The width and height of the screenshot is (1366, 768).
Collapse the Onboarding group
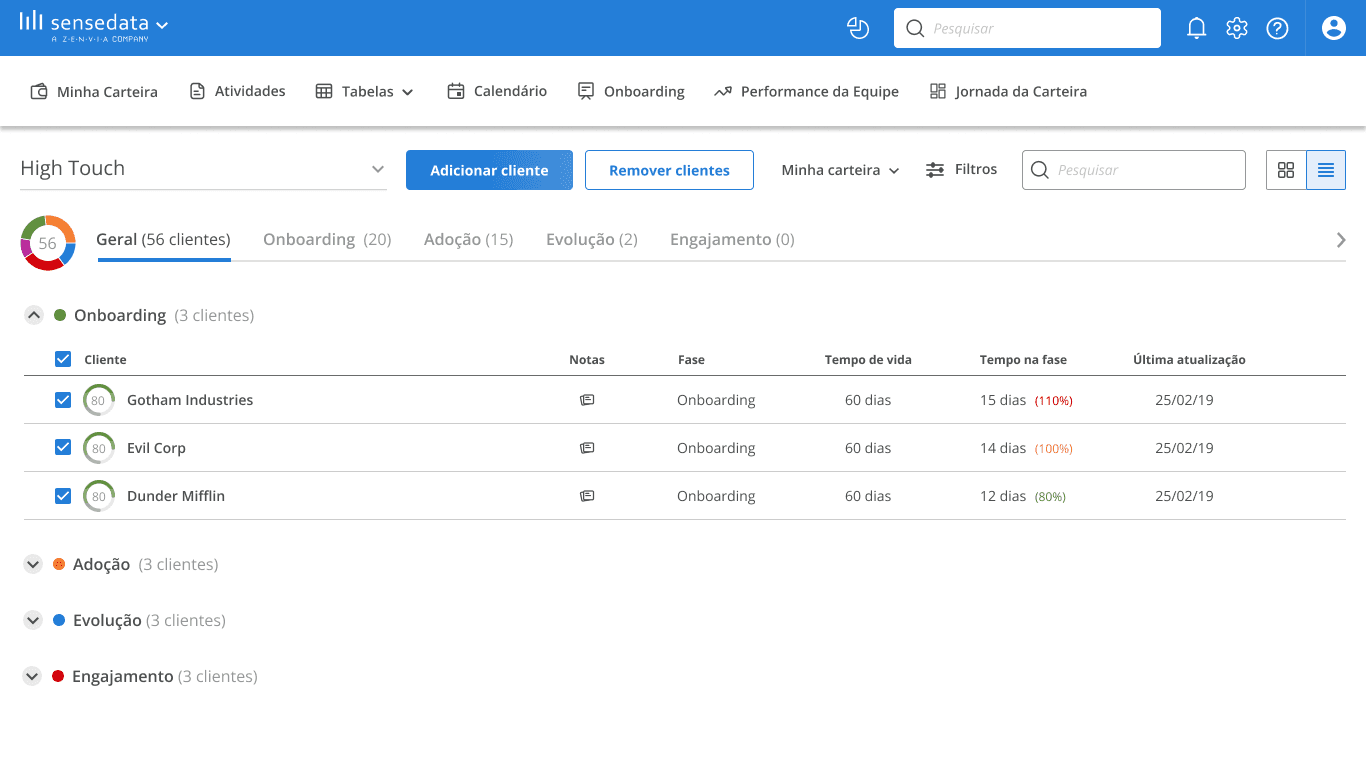pos(33,315)
